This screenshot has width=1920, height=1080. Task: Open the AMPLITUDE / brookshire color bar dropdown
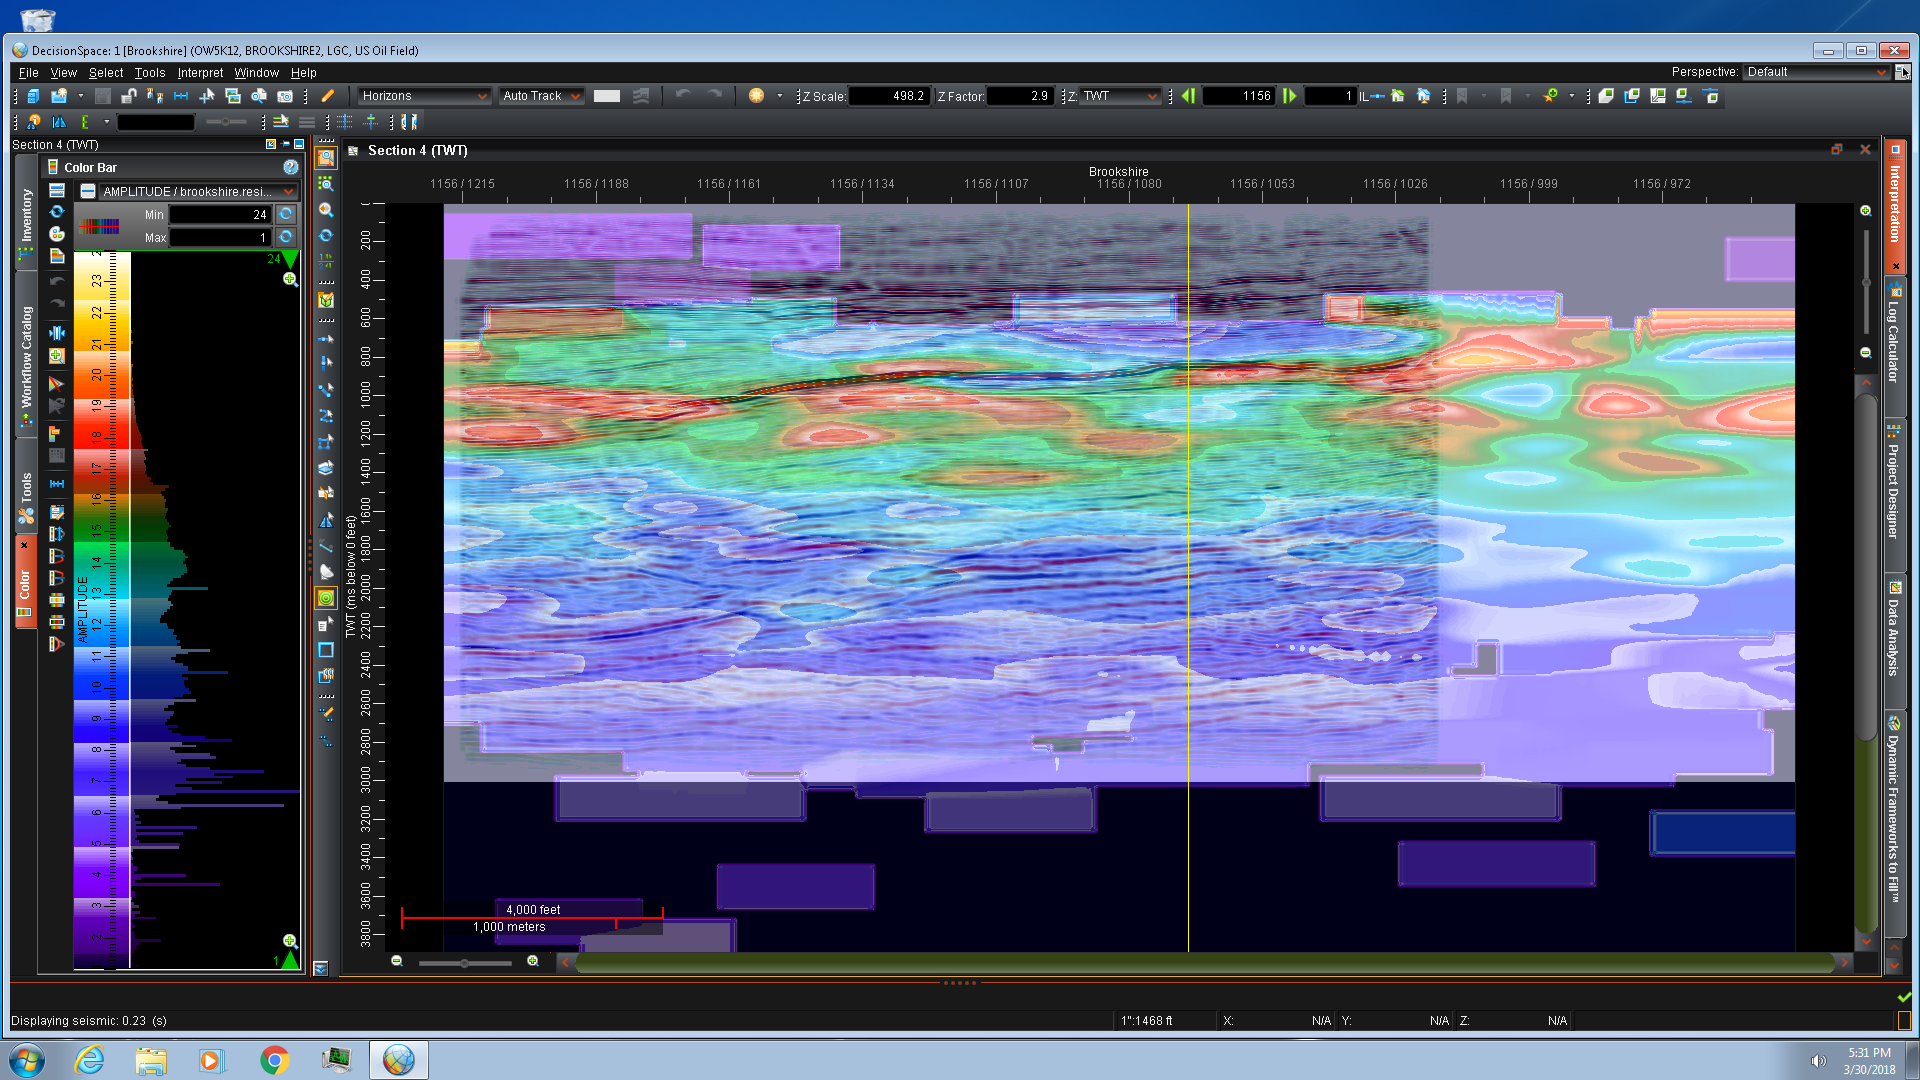[x=198, y=191]
